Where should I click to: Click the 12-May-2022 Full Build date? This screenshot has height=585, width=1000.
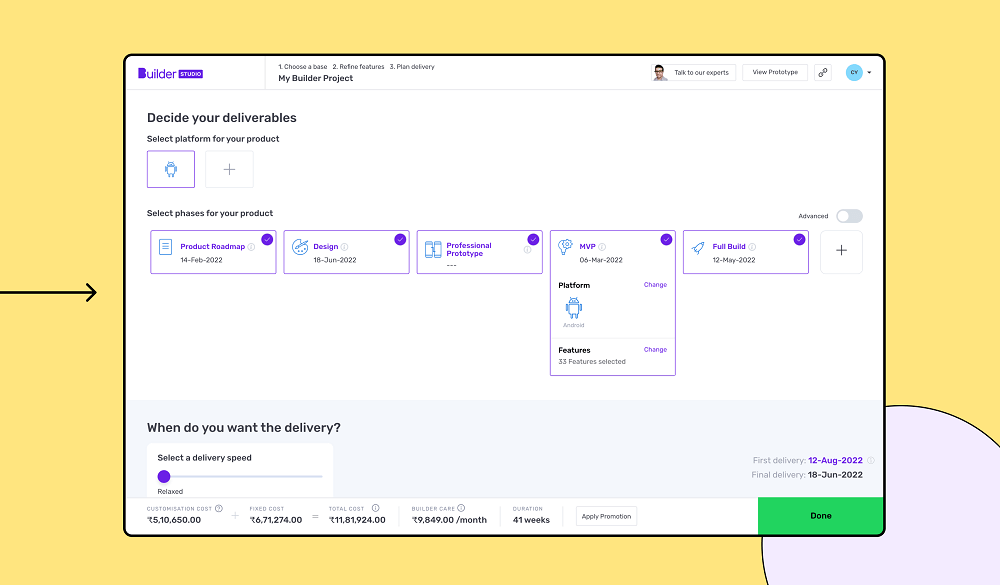734,260
